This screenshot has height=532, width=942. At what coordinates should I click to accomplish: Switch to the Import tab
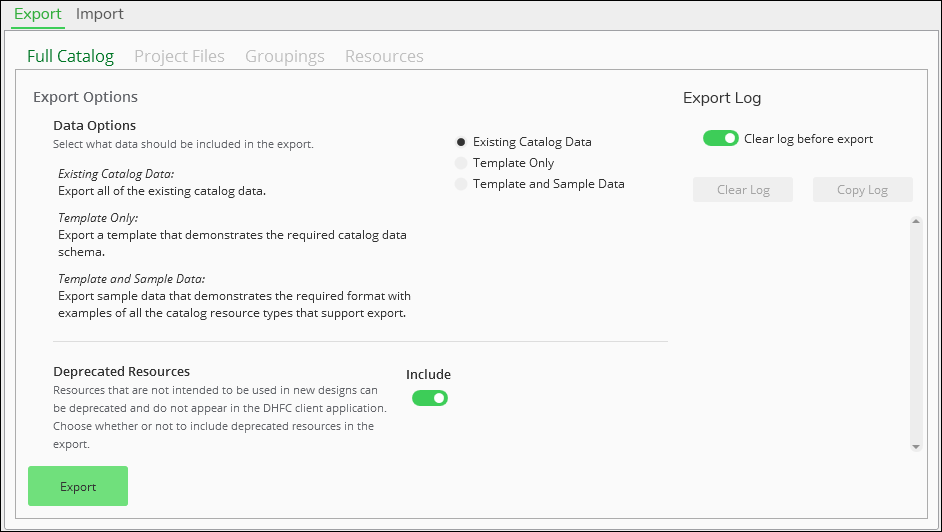coord(100,14)
